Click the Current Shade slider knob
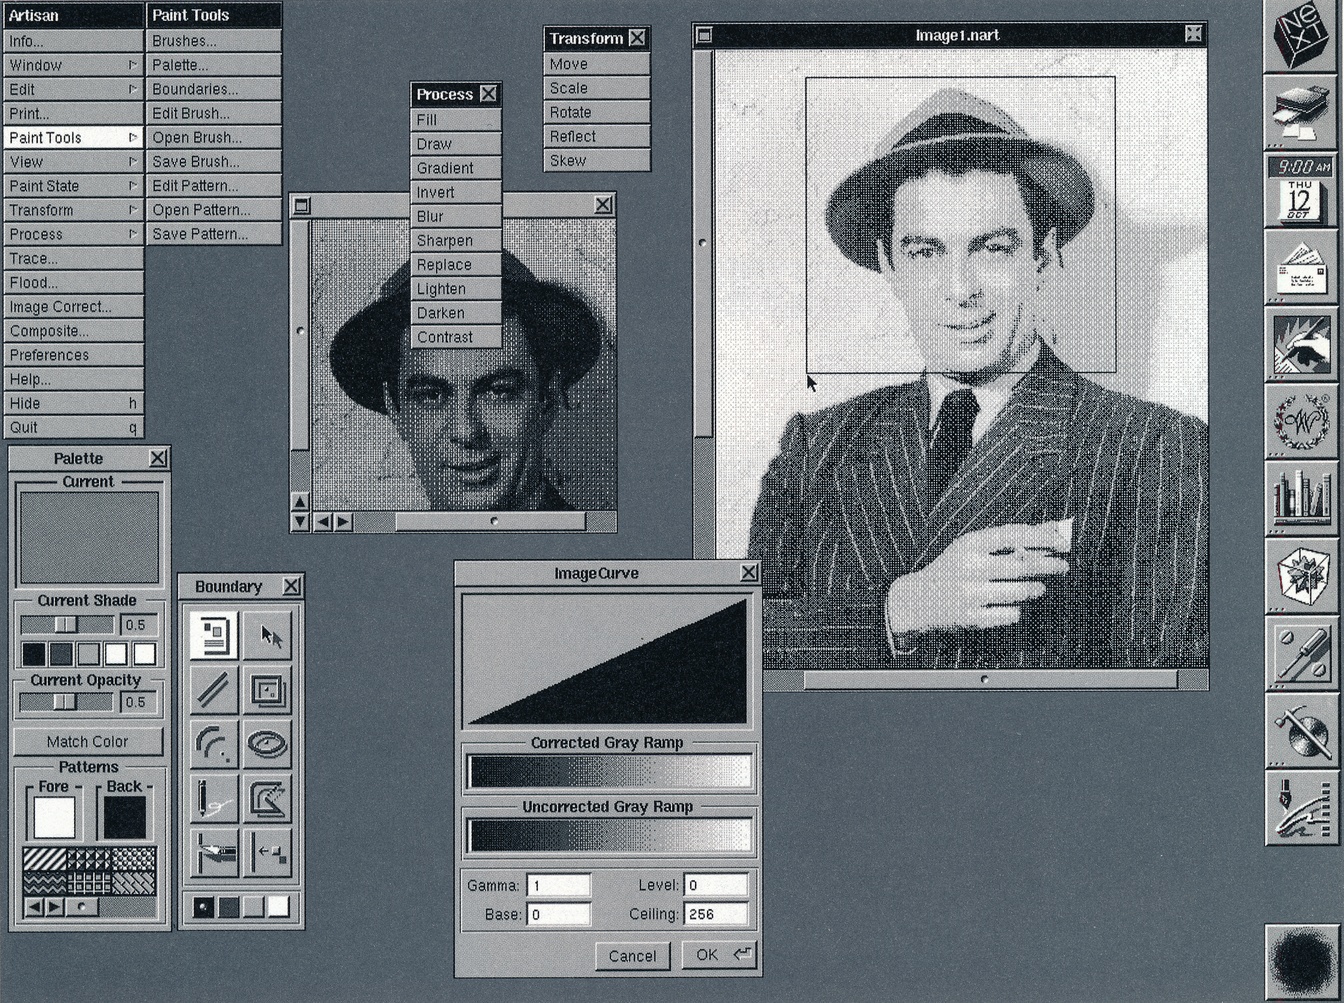 click(x=65, y=624)
